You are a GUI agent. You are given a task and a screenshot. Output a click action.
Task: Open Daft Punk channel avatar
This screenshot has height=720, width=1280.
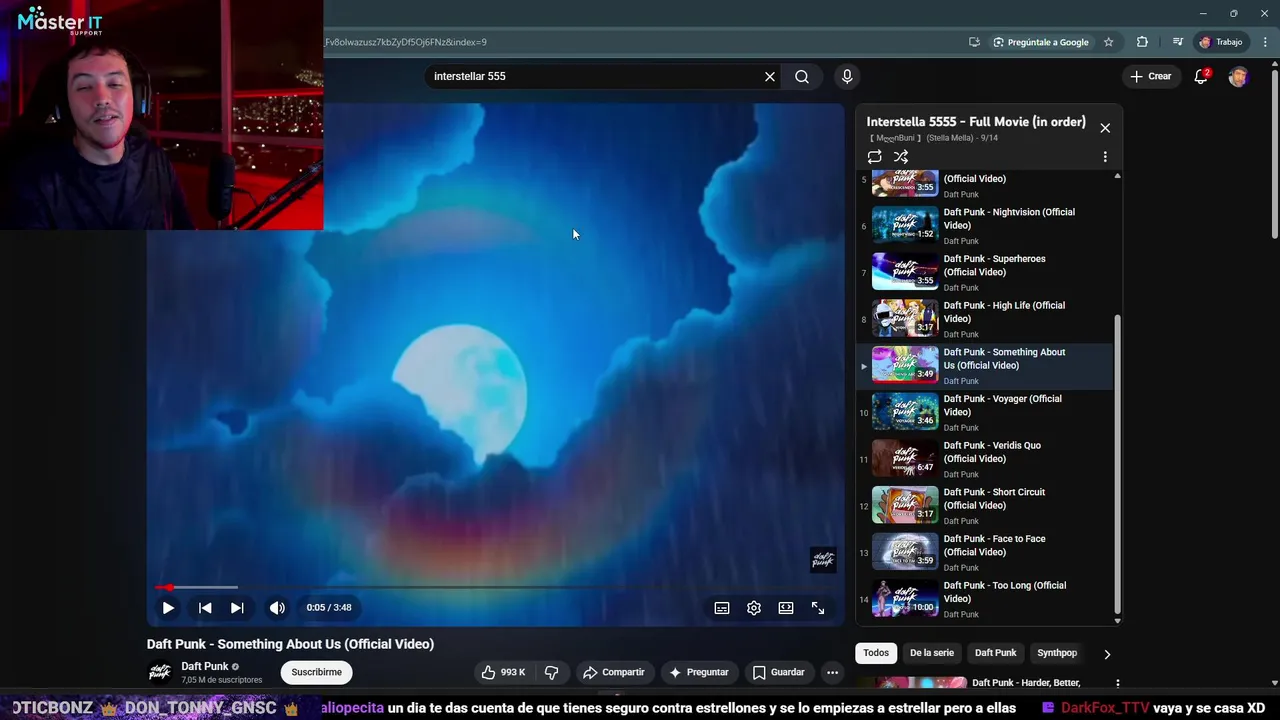coord(159,673)
